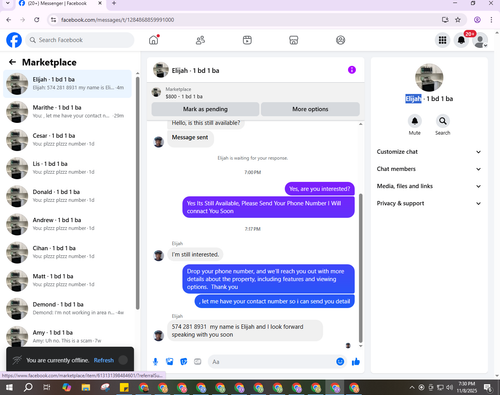Image resolution: width=500 pixels, height=395 pixels.
Task: Open the Windows Start menu
Action: pos(9,387)
